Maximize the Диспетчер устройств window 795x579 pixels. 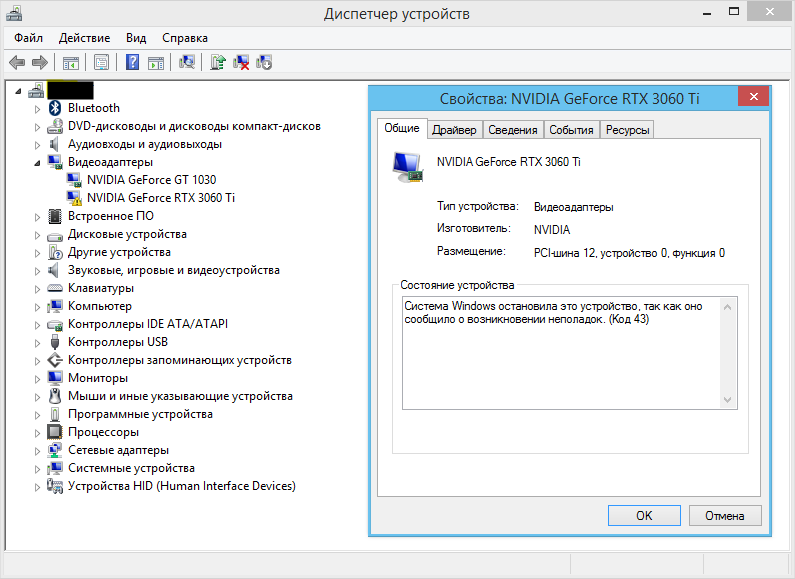tap(734, 12)
